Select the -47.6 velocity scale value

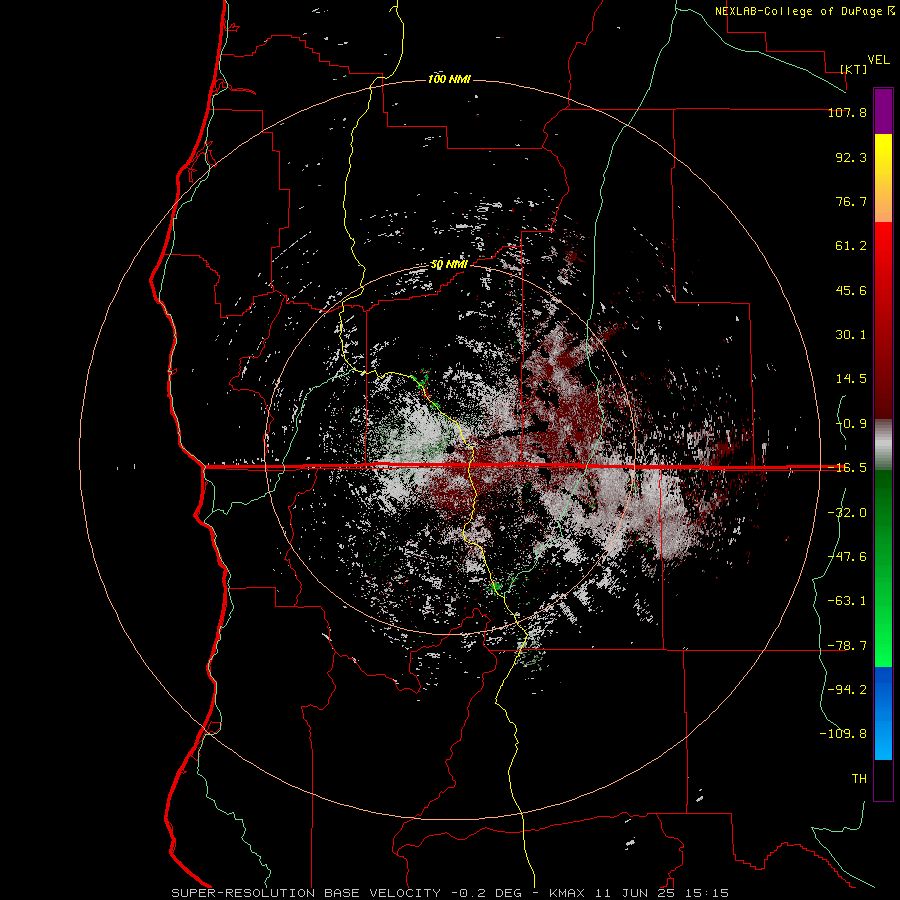coord(847,557)
